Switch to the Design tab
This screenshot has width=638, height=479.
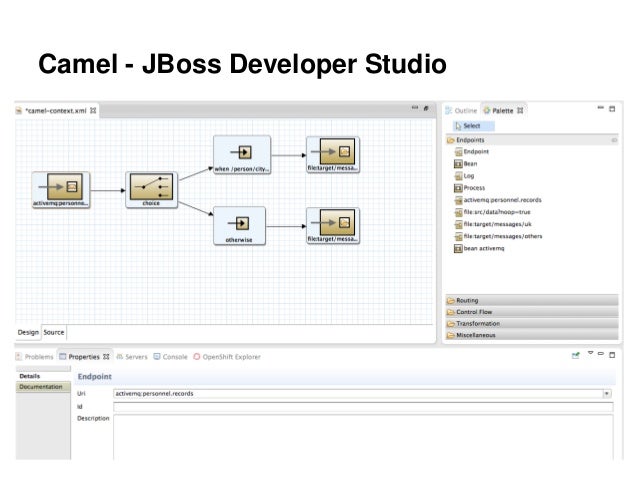pos(28,332)
